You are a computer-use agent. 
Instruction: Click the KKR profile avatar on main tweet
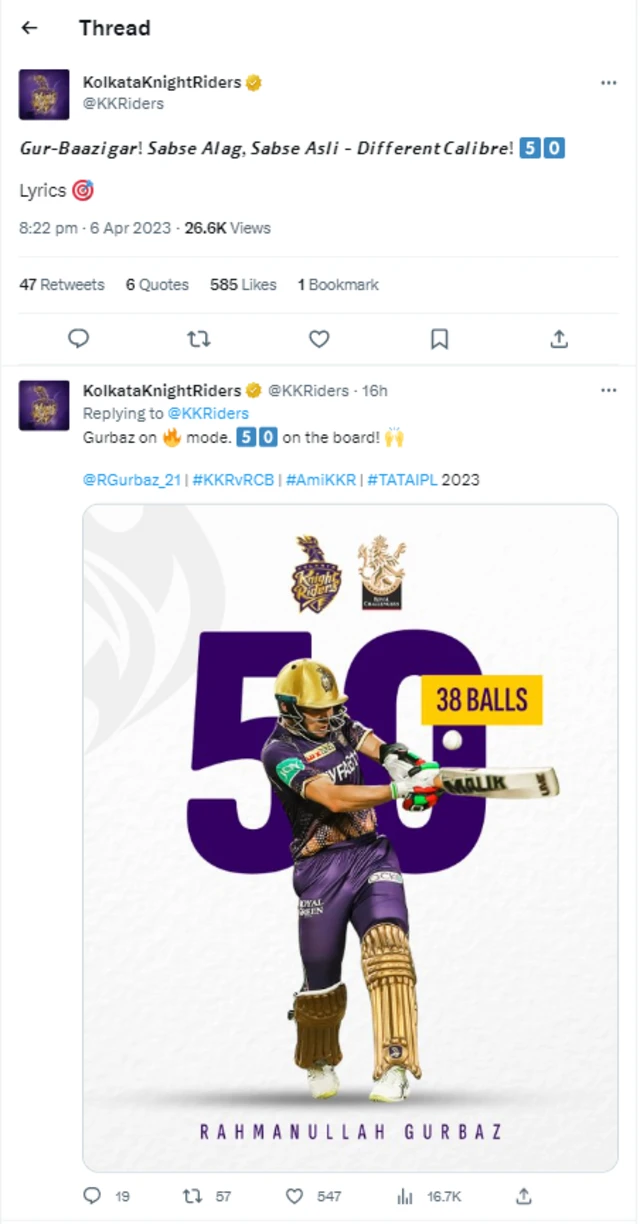(44, 95)
